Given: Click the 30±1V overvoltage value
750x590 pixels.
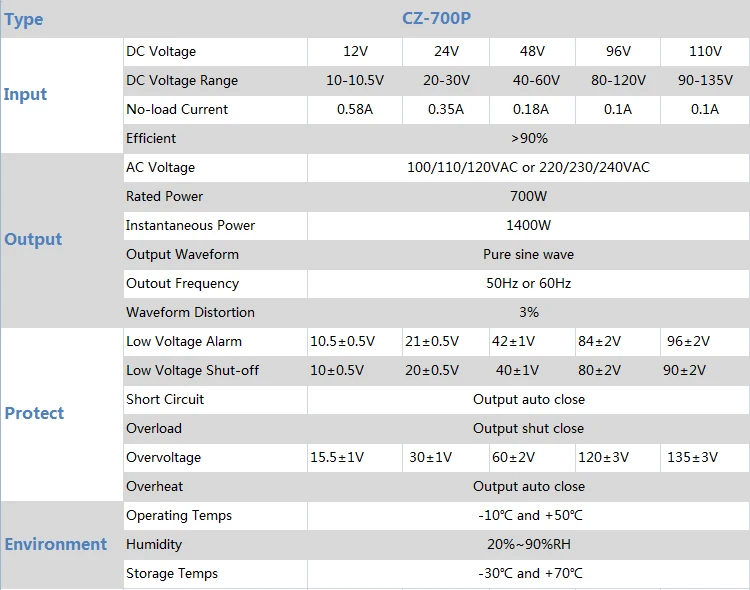Looking at the screenshot, I should tap(430, 457).
